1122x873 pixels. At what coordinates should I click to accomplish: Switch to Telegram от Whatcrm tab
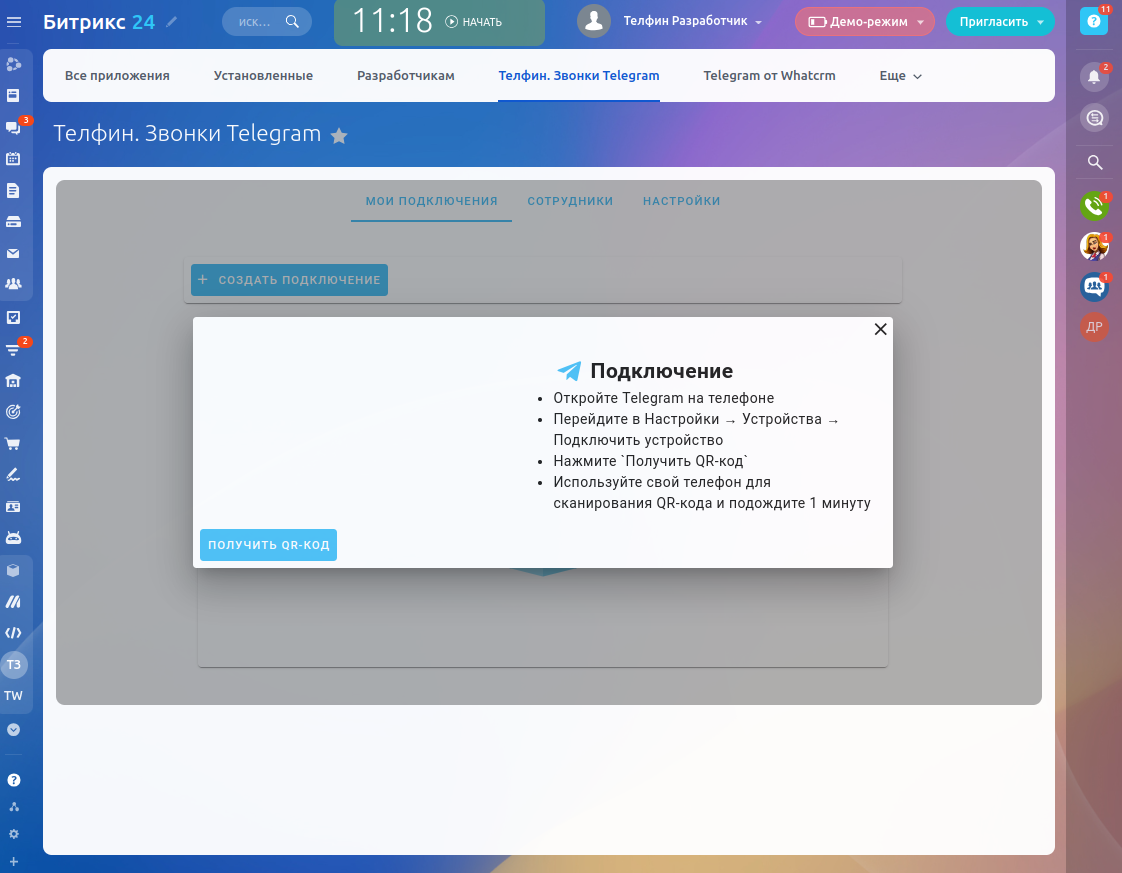coord(769,76)
